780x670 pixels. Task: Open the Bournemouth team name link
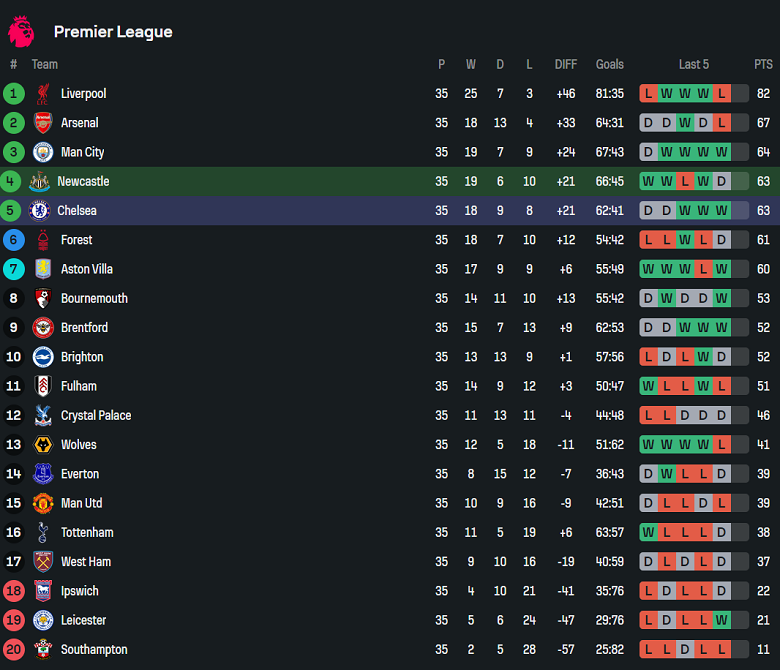click(x=94, y=298)
